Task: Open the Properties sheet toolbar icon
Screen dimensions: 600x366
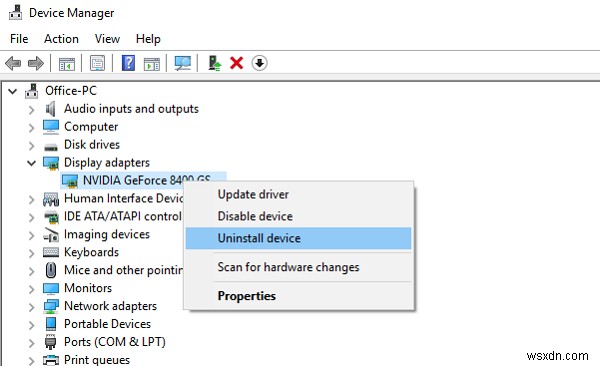Action: pos(97,63)
